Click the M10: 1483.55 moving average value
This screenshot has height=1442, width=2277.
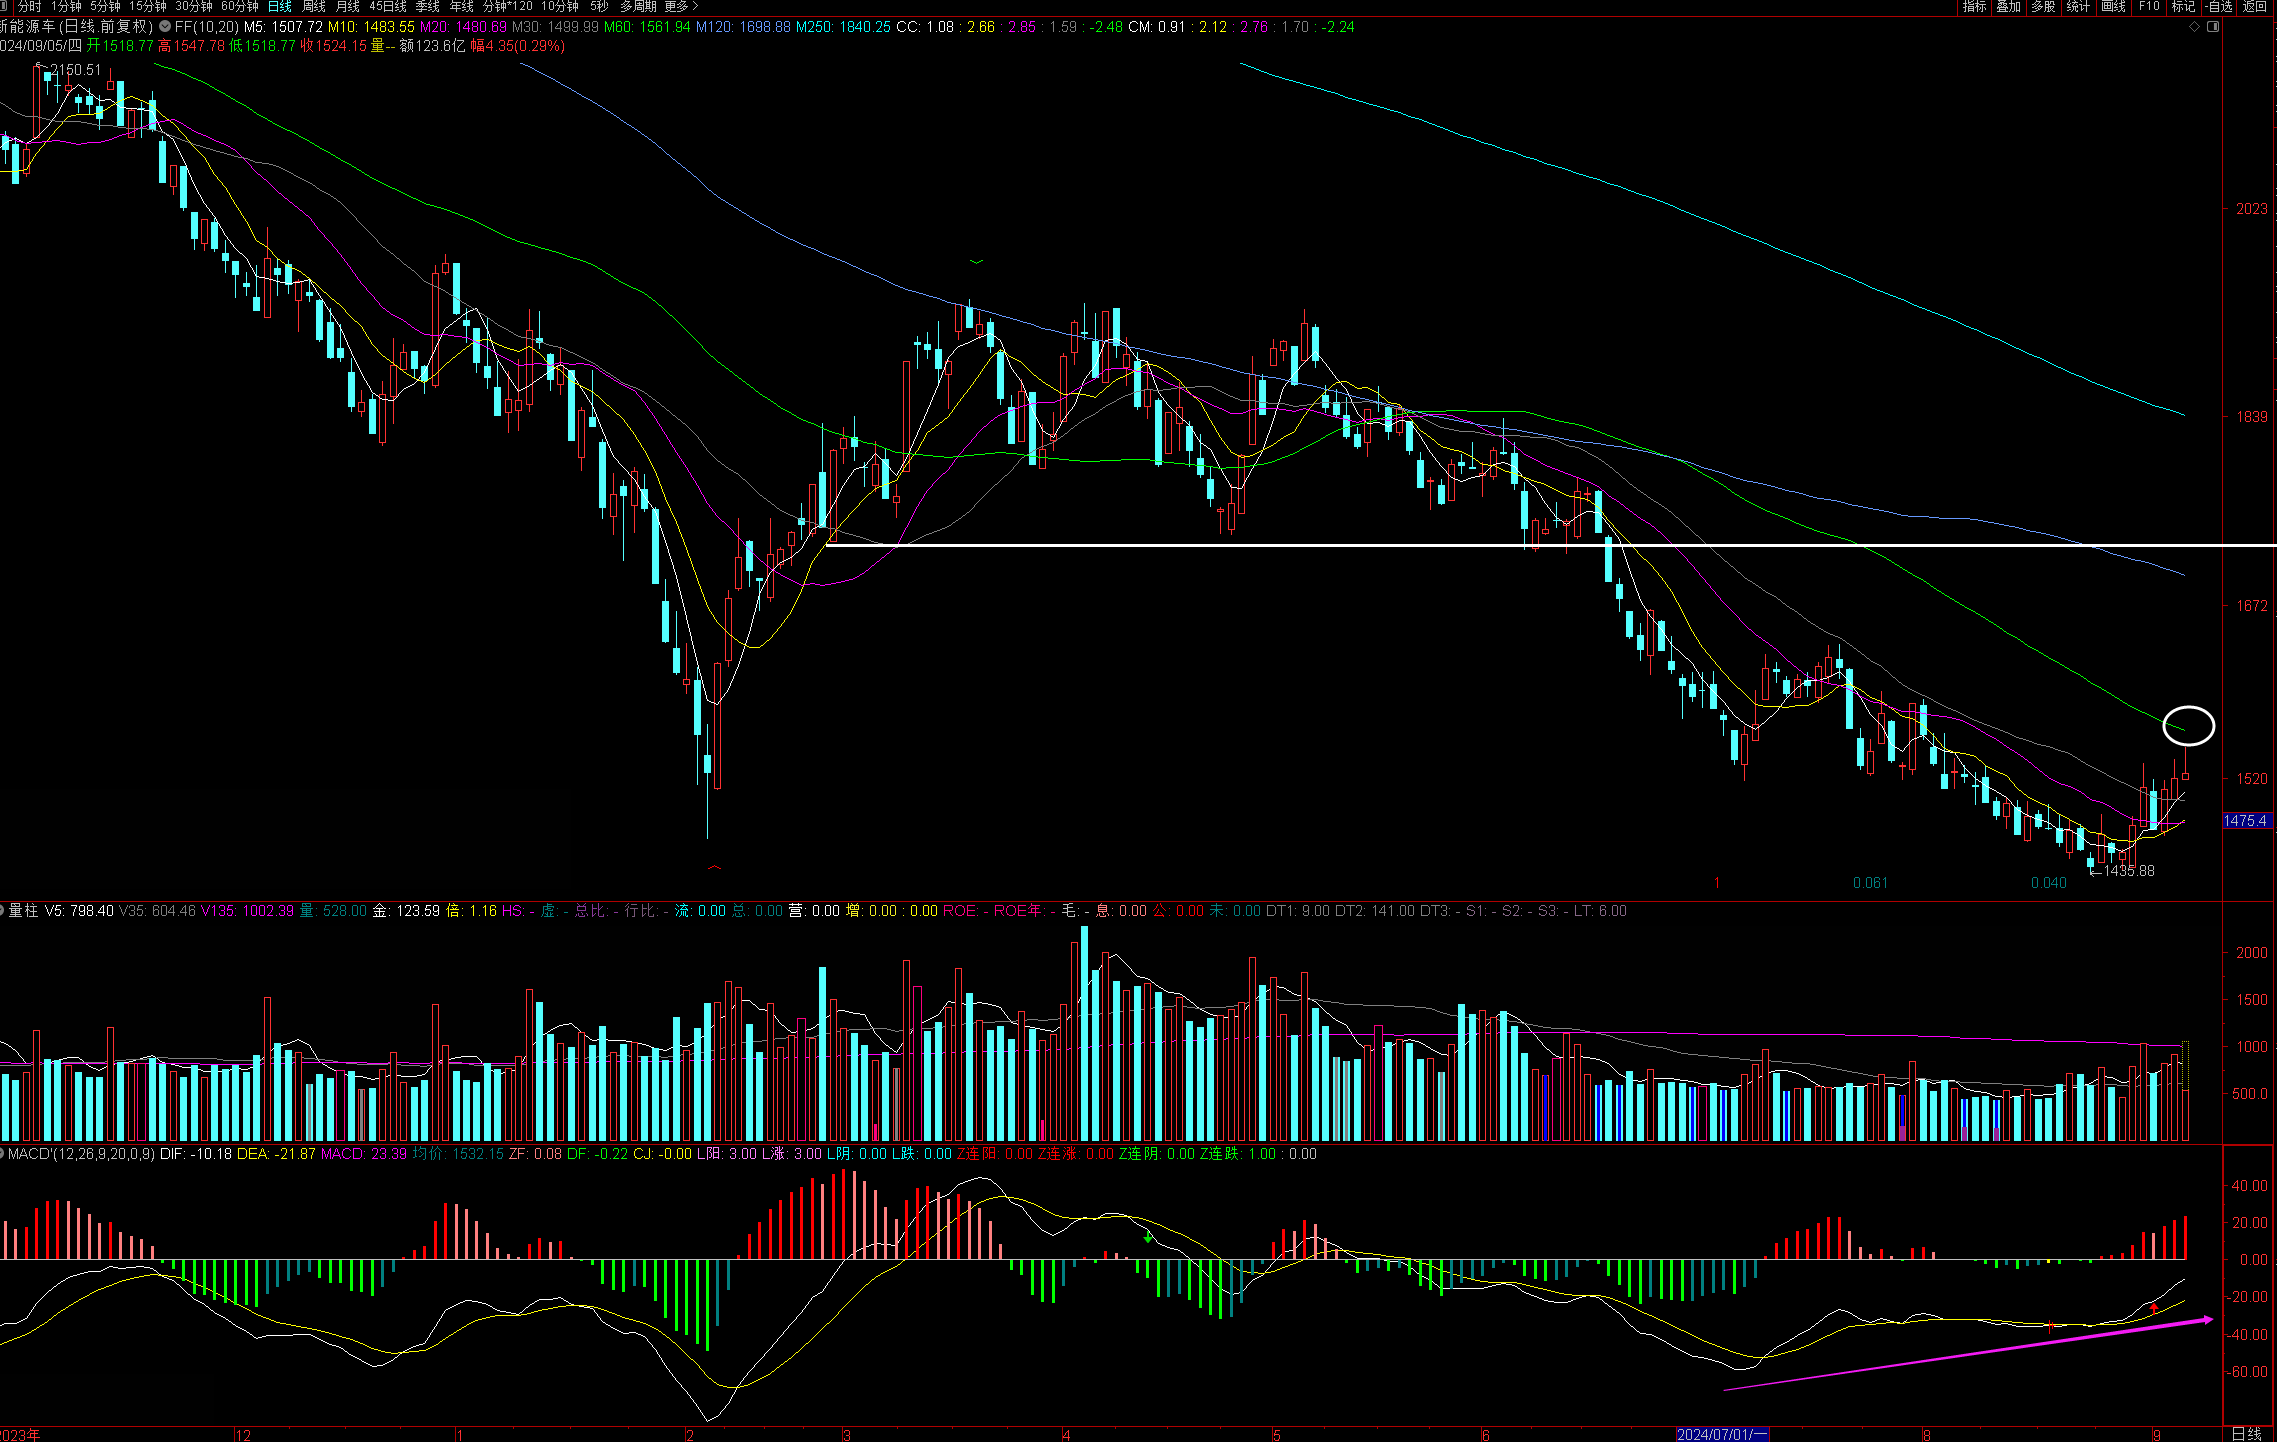click(x=371, y=27)
